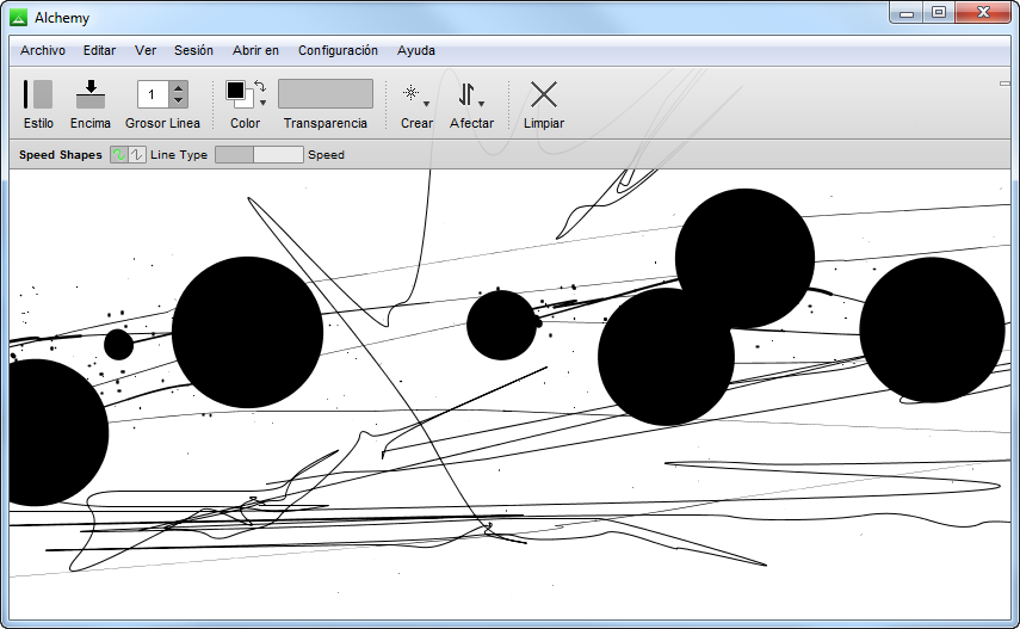Screen dimensions: 1020x629
Task: Decrease Grosor Linea with the down arrow
Action: [x=178, y=101]
